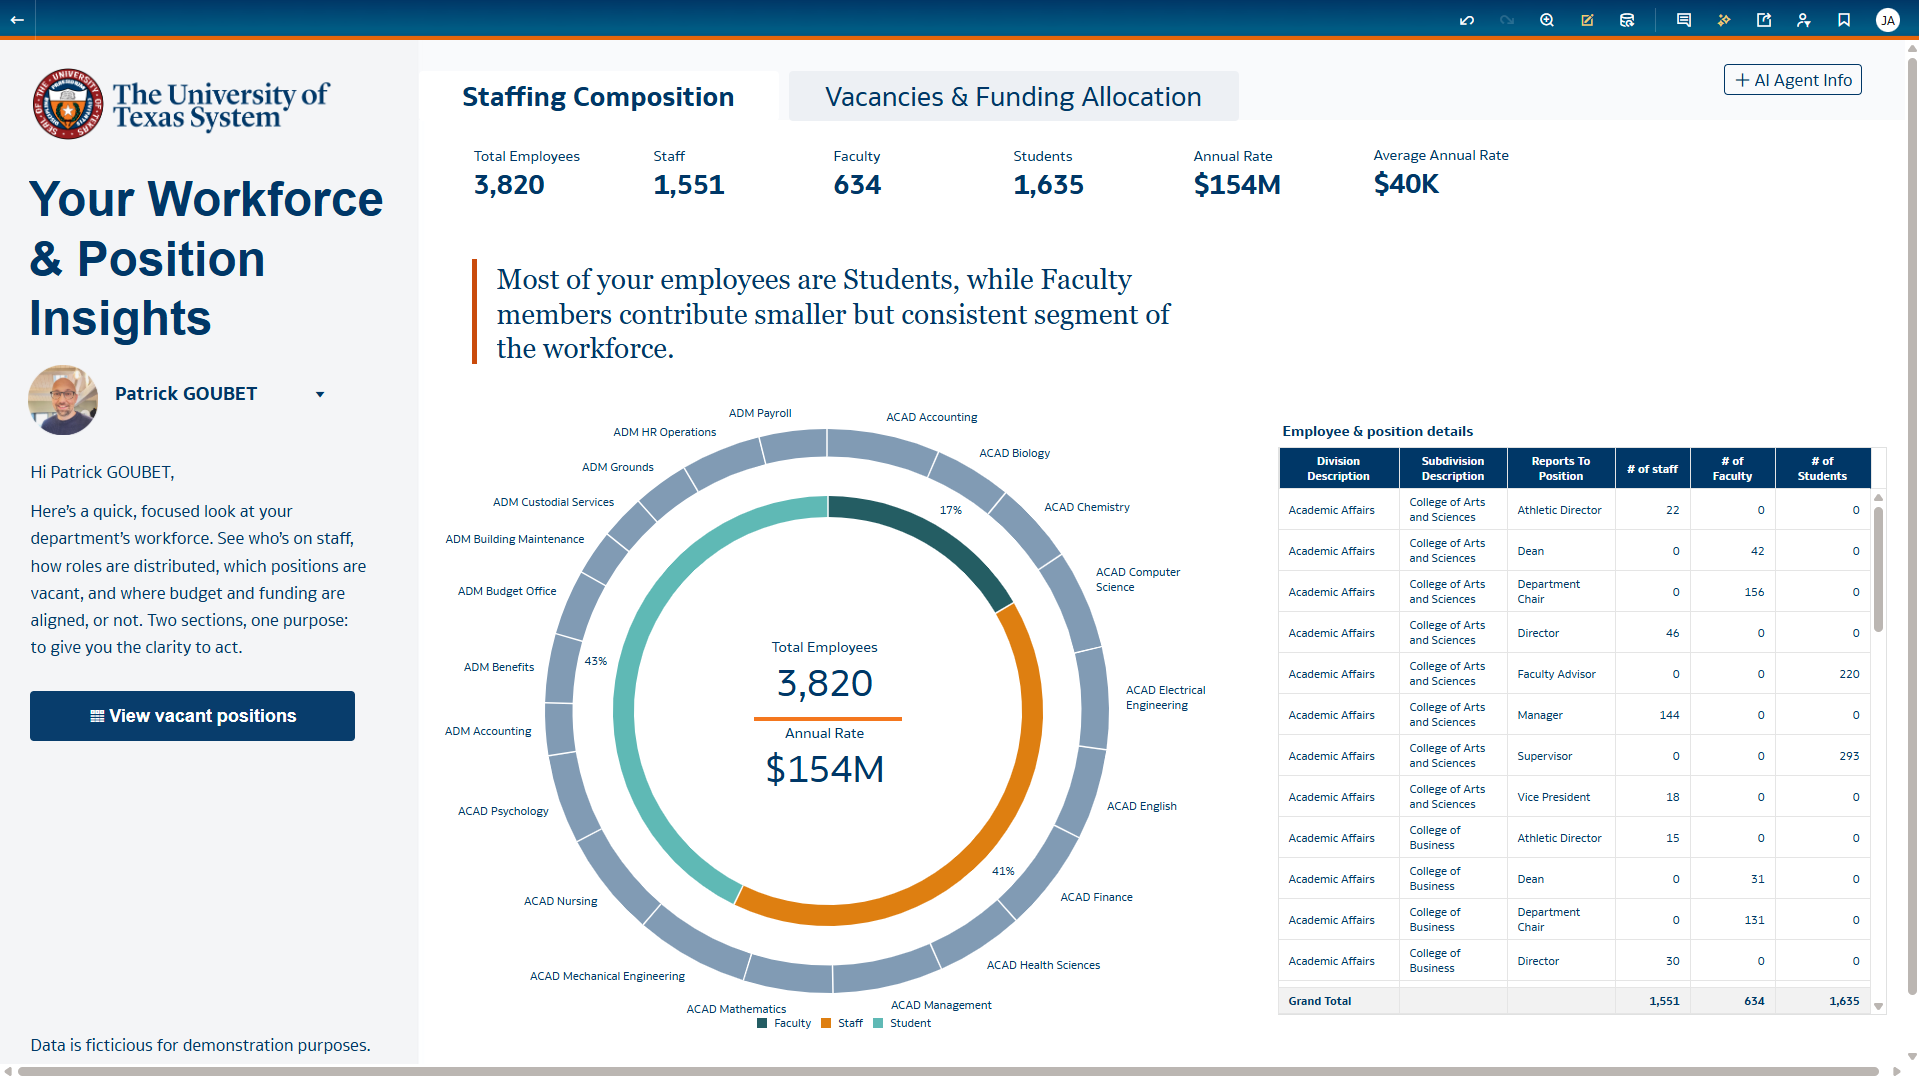Select the Staffing Composition tab
The width and height of the screenshot is (1919, 1079).
[x=597, y=96]
